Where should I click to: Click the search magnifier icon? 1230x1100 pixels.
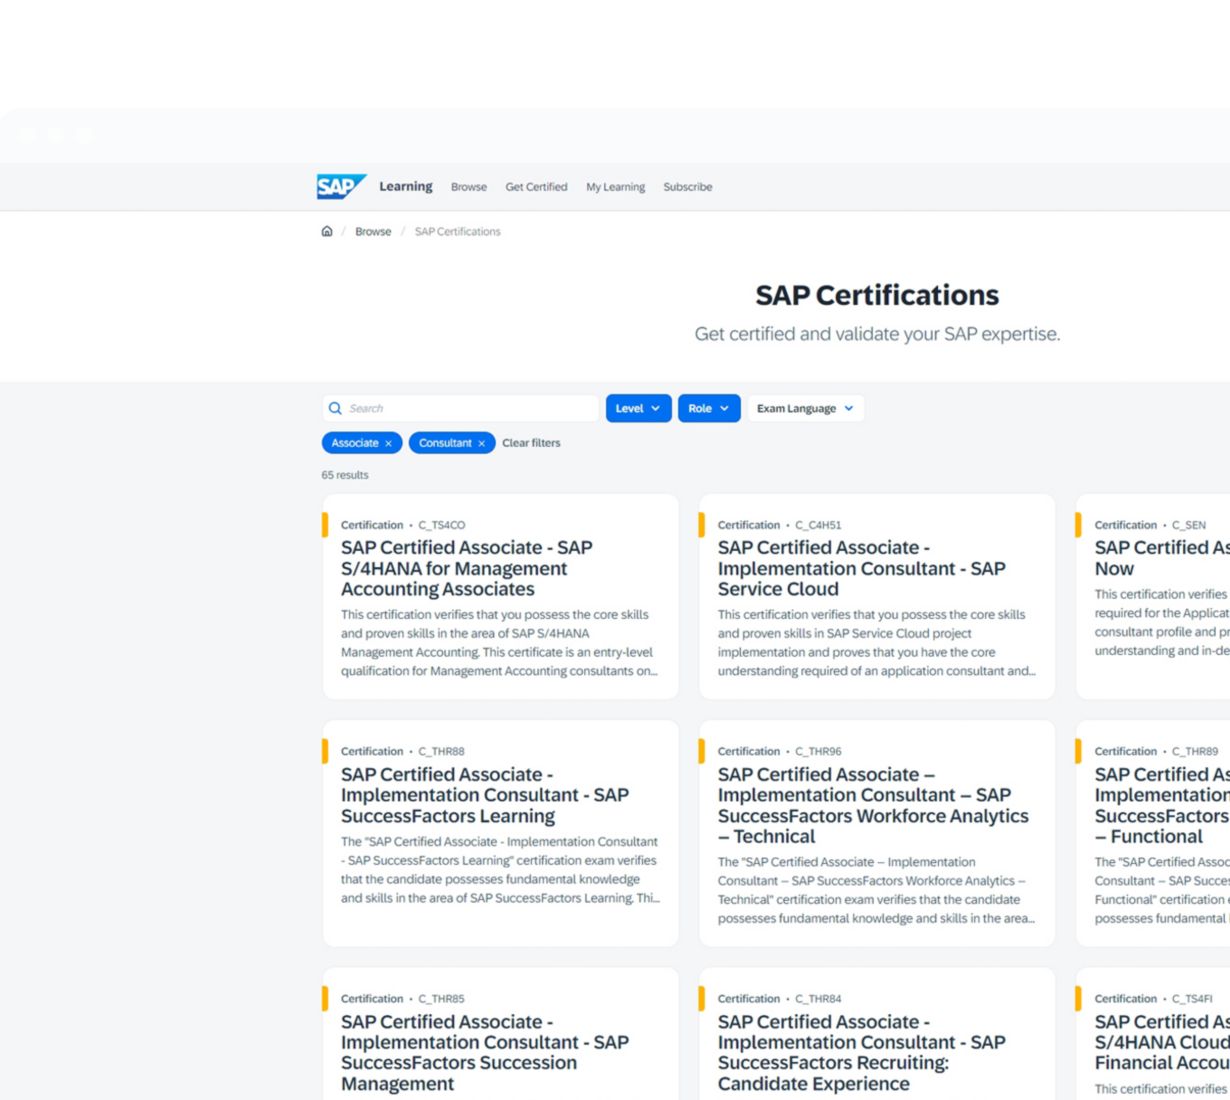pos(335,408)
